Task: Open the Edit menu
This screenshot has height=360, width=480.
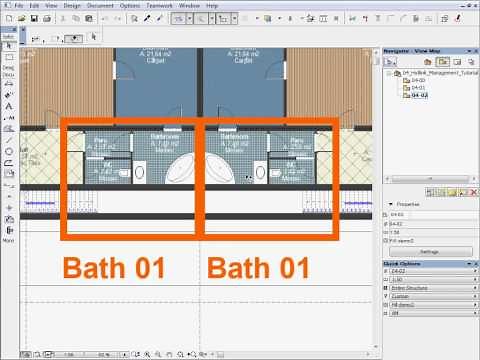Action: (x=34, y=6)
